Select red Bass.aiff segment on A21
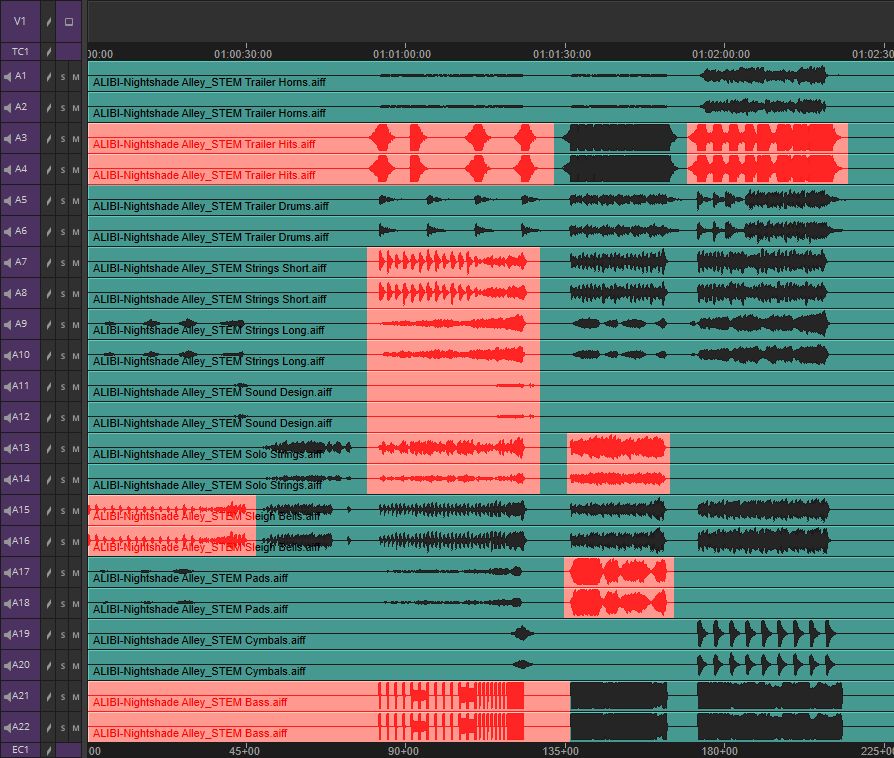This screenshot has width=894, height=758. click(x=329, y=696)
